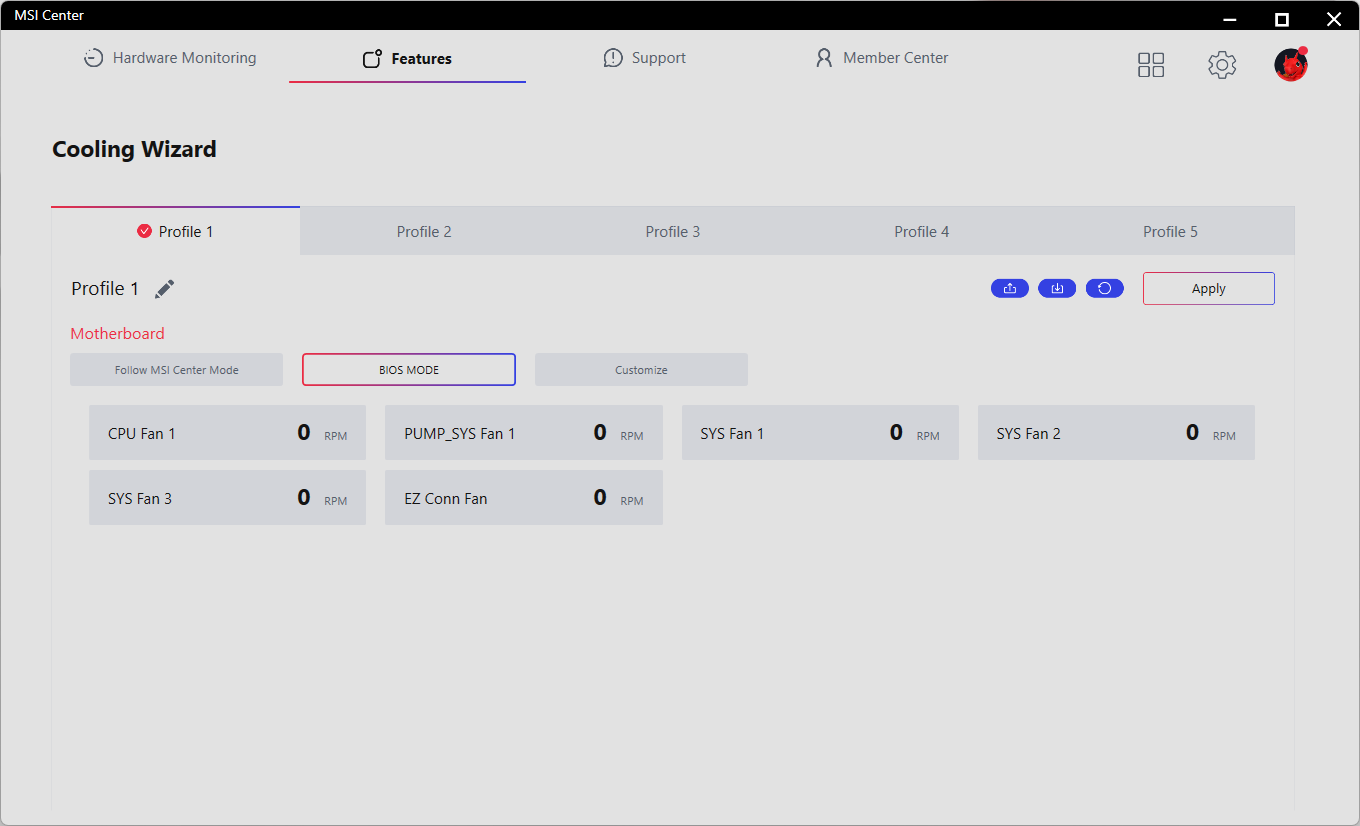
Task: Select the SYS Fan 3 card
Action: [228, 498]
